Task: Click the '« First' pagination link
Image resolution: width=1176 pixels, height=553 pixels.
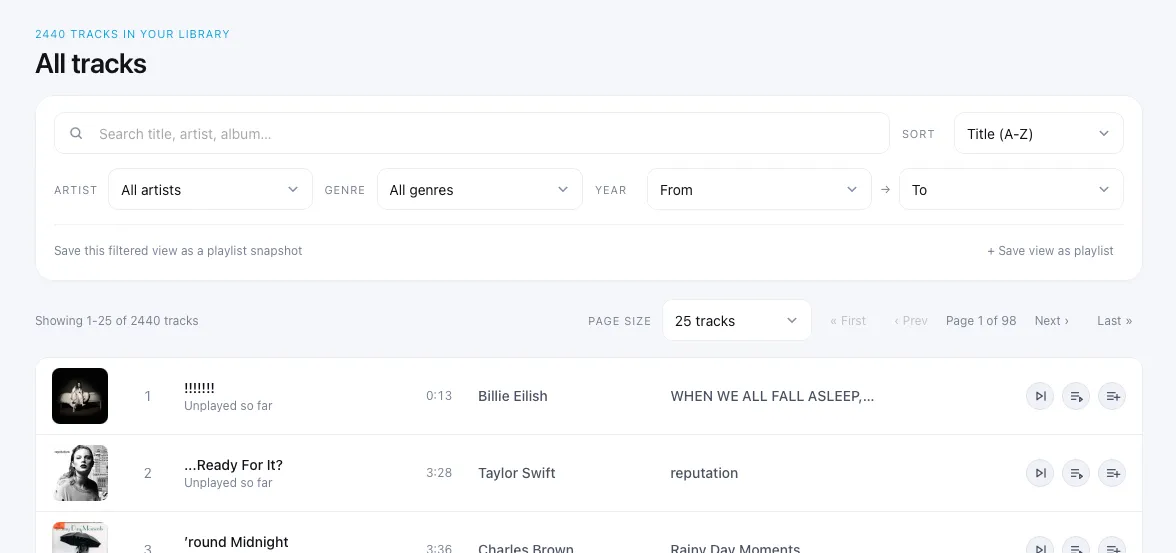Action: coord(848,320)
